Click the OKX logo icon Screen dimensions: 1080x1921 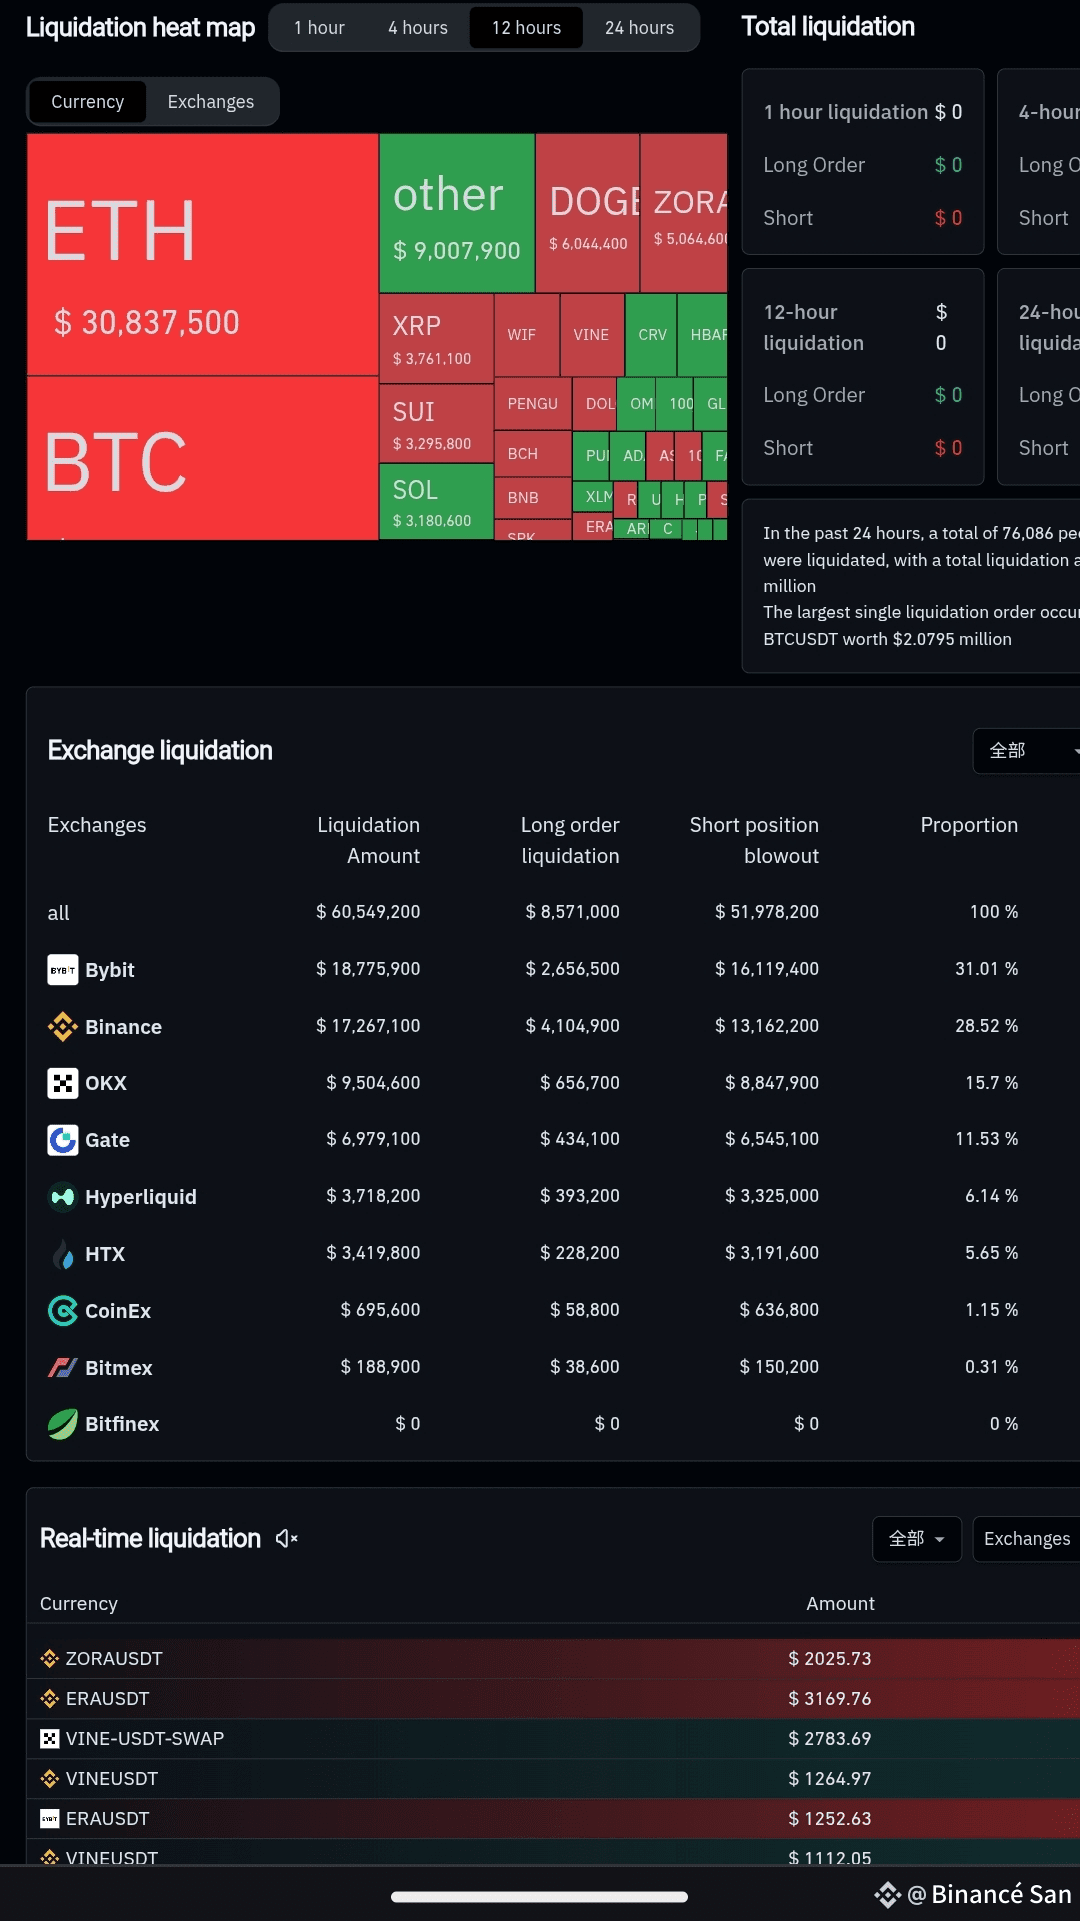tap(63, 1083)
